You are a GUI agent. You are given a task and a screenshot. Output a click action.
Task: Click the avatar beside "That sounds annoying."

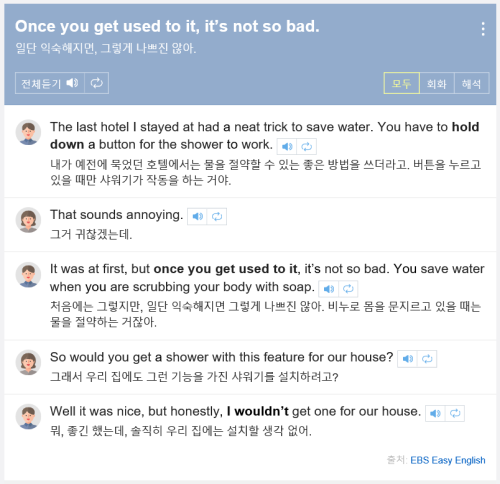pyautogui.click(x=28, y=220)
